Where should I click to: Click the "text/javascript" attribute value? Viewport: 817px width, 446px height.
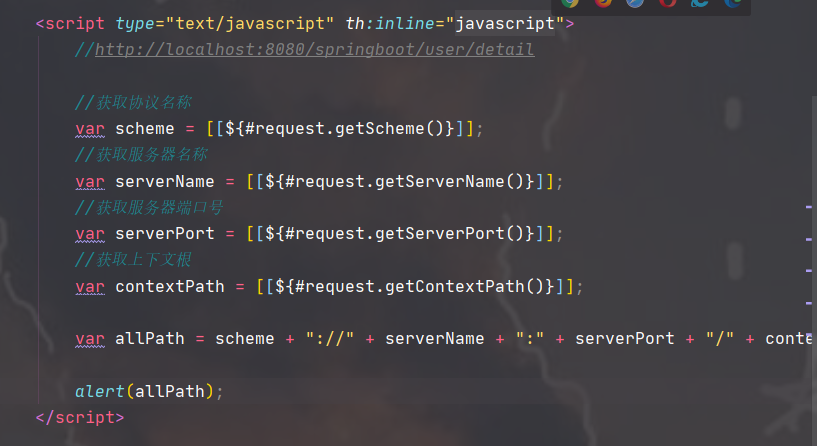point(250,23)
